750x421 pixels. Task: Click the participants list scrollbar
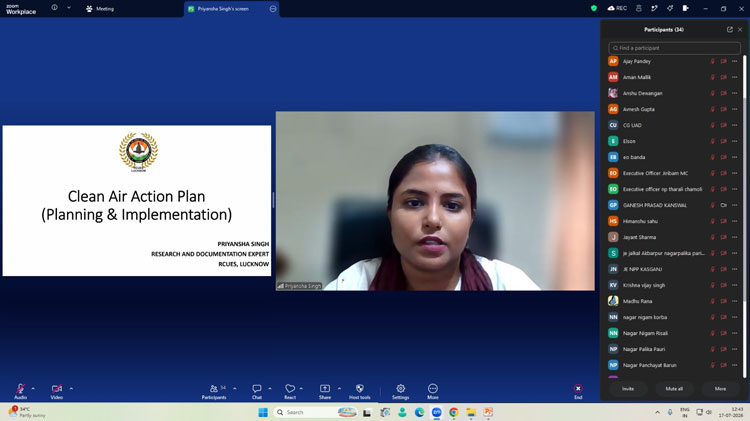click(744, 216)
